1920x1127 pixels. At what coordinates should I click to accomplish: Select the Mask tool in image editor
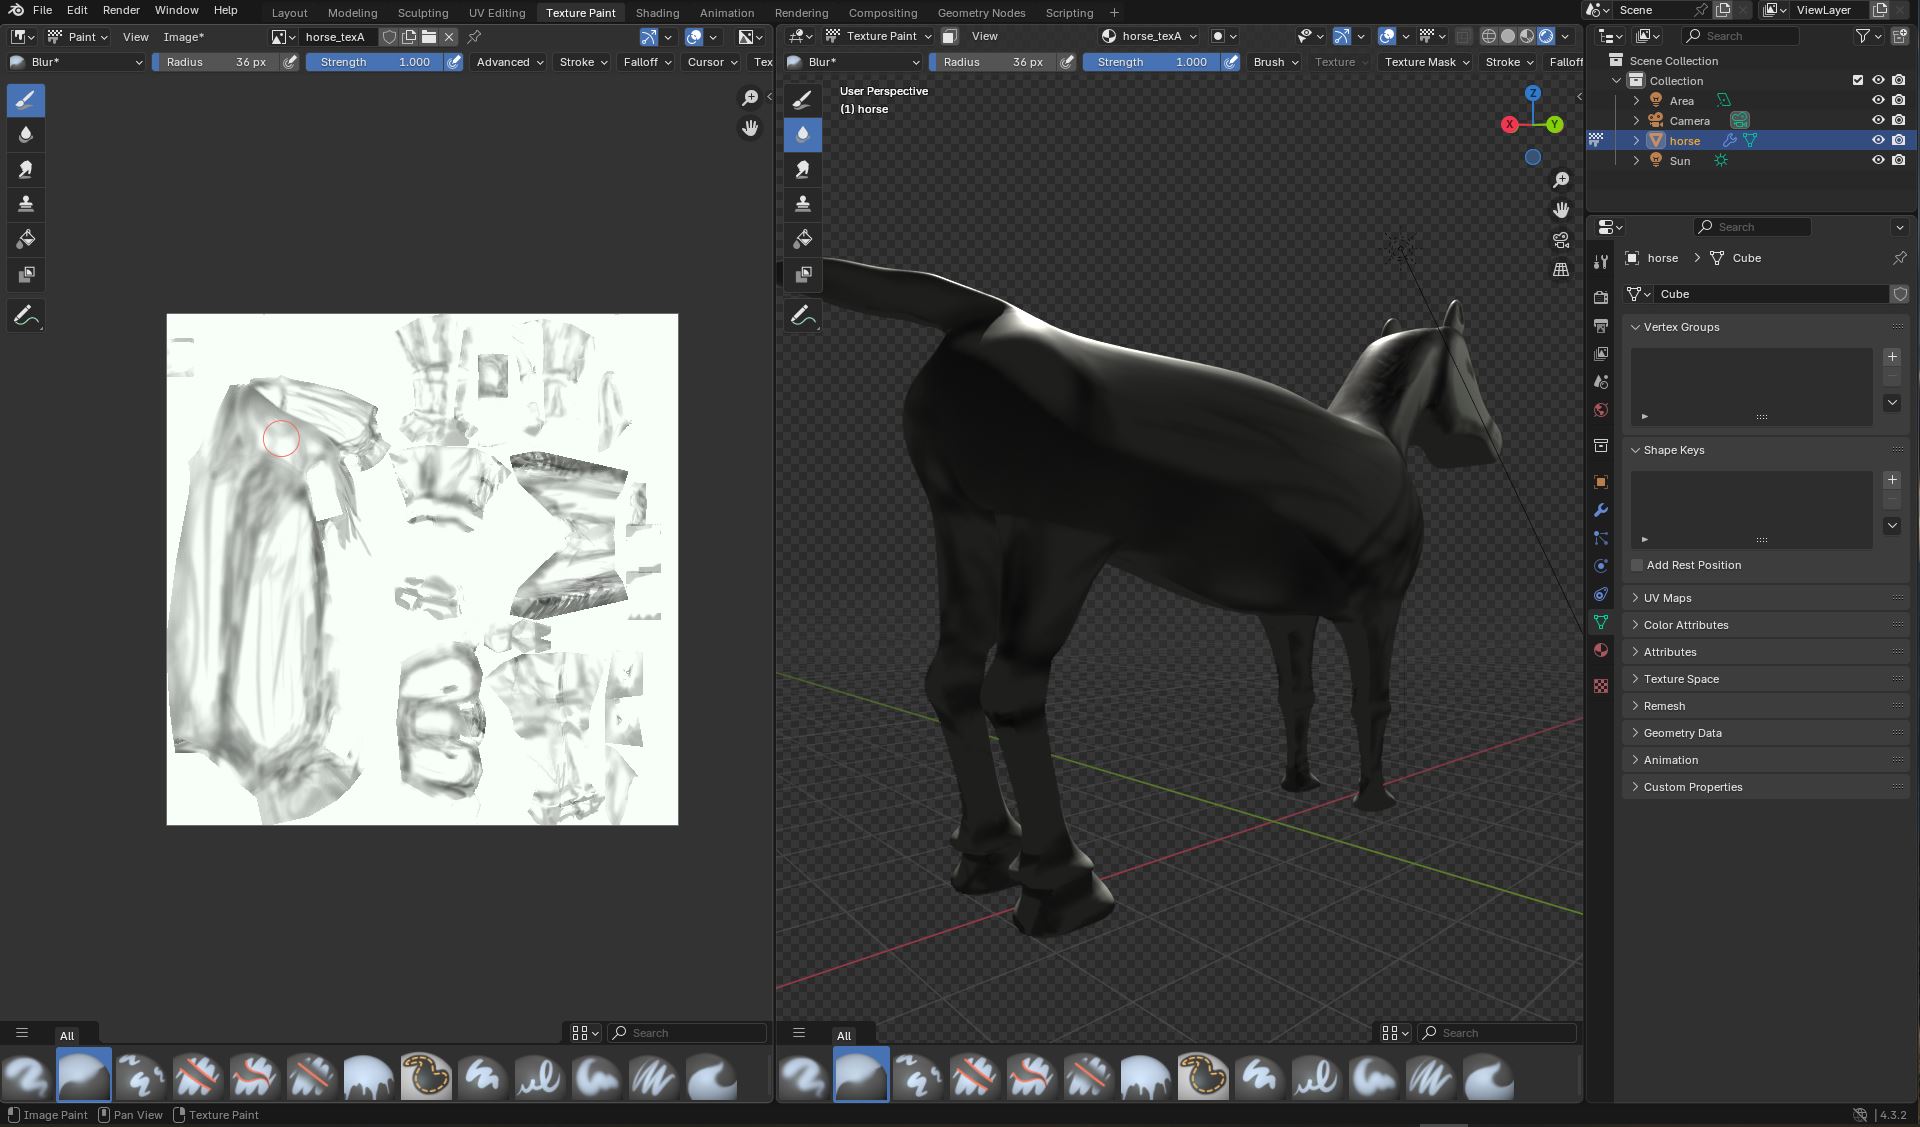pos(26,274)
